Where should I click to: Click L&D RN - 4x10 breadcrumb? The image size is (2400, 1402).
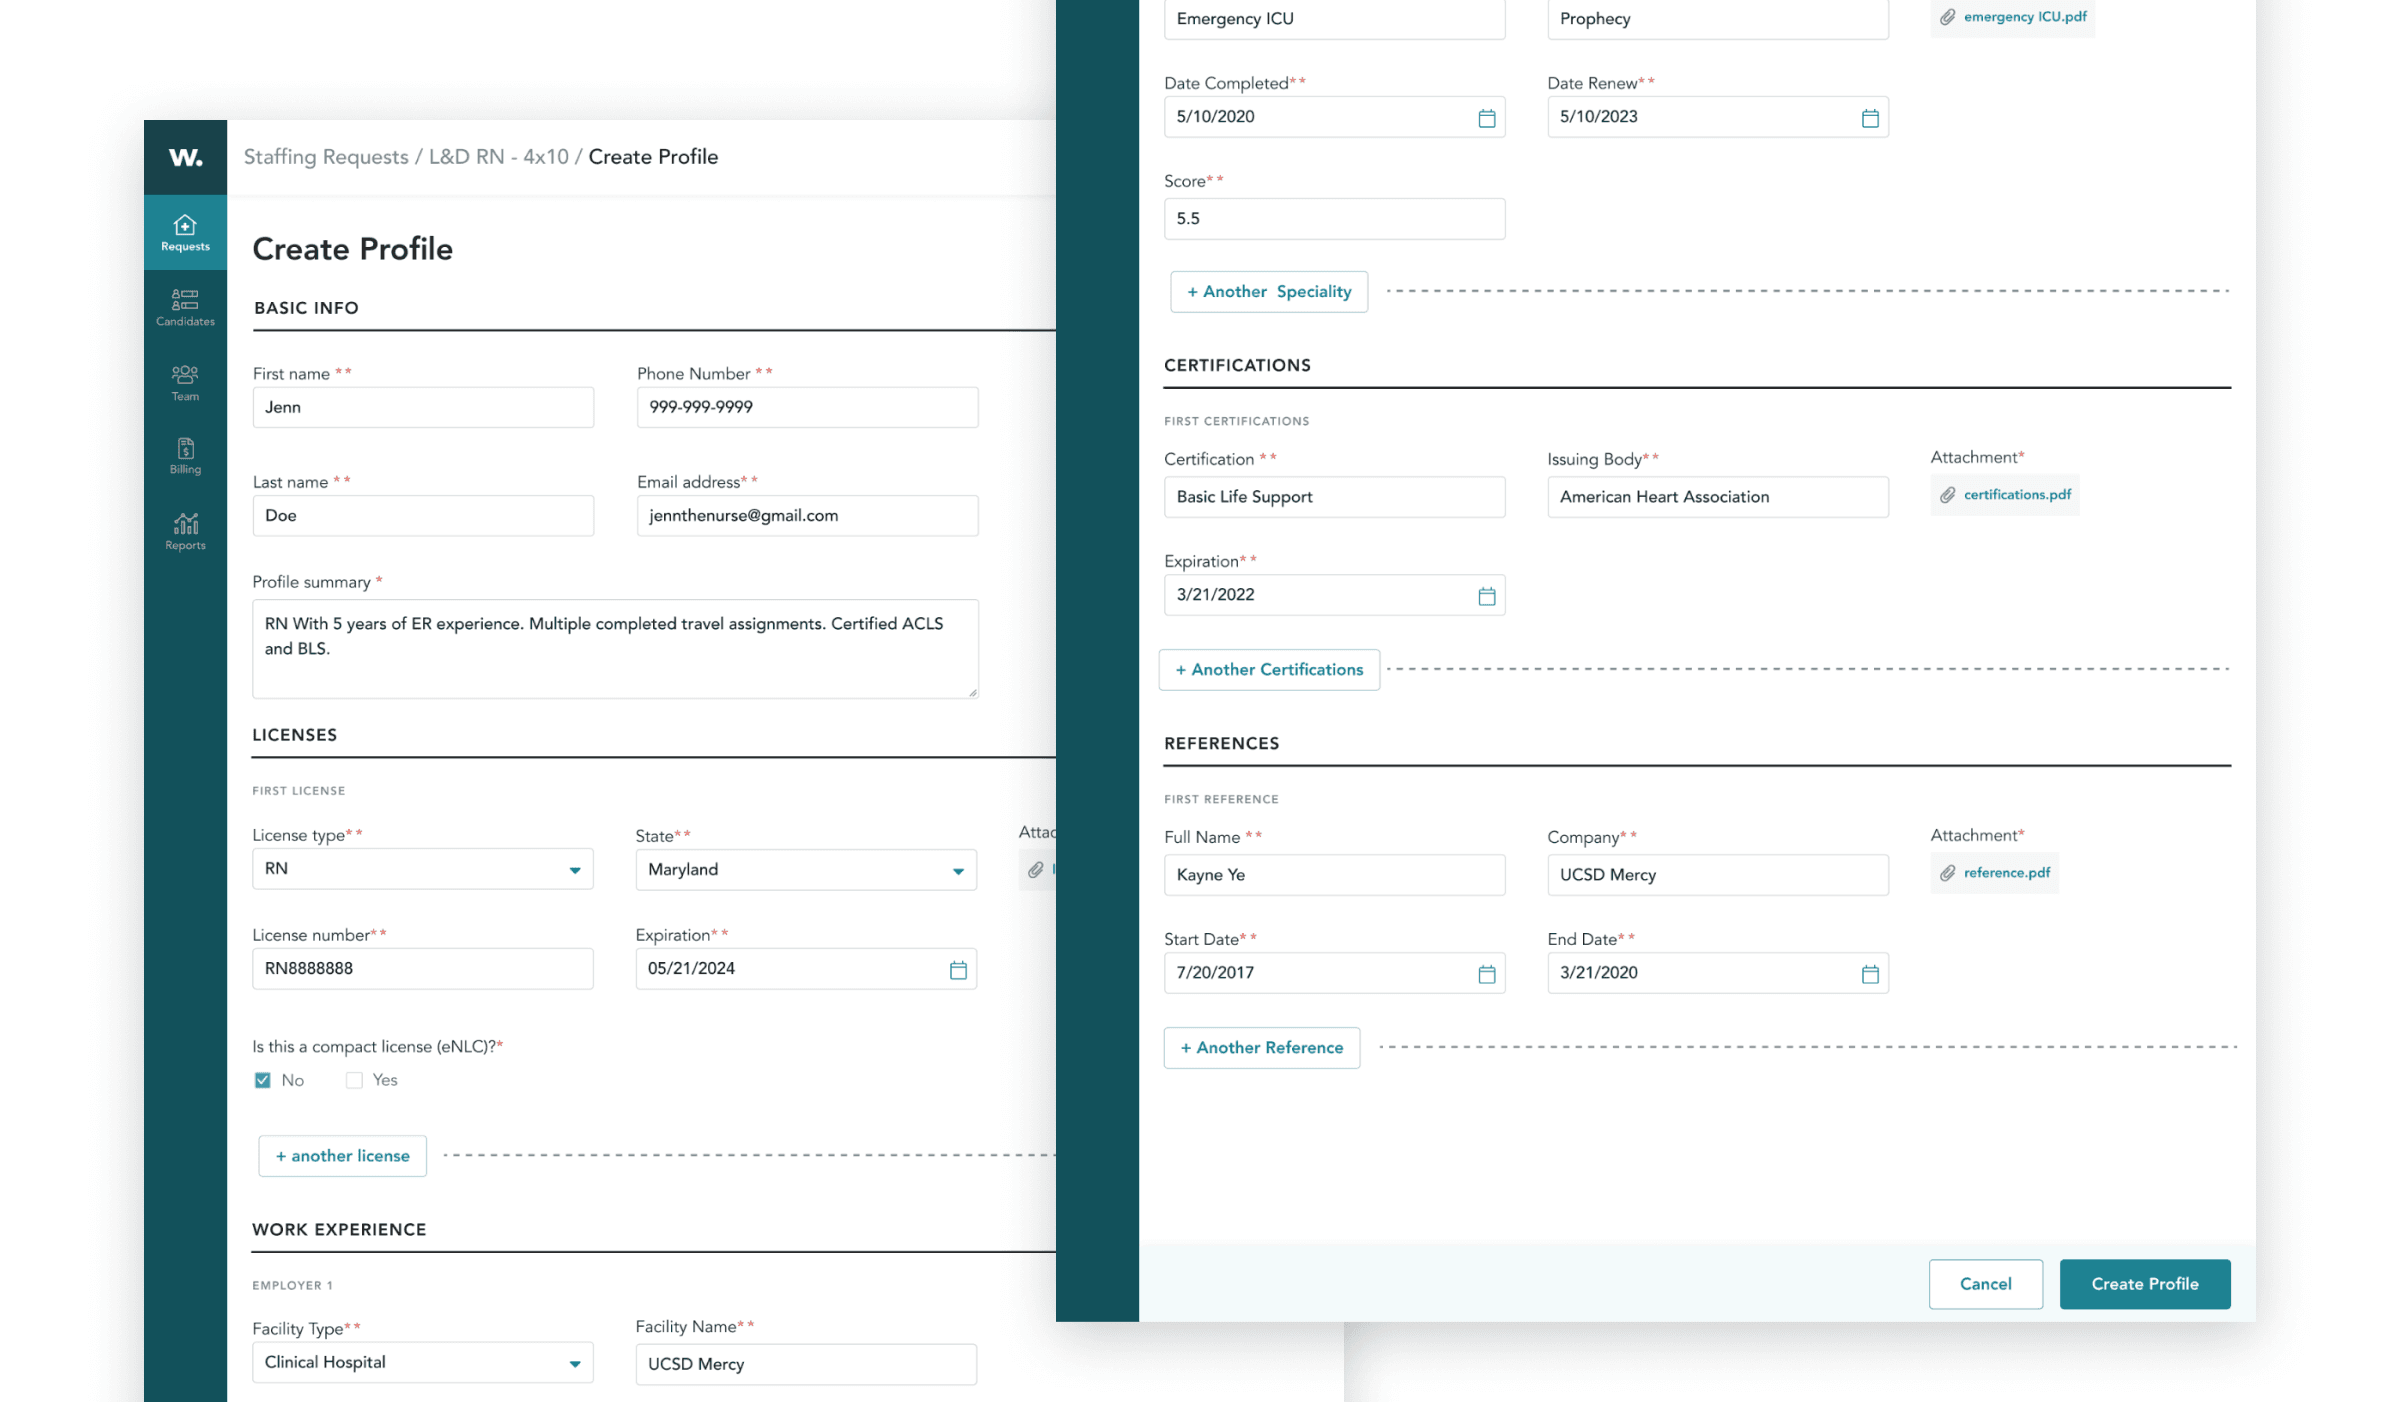(x=498, y=157)
